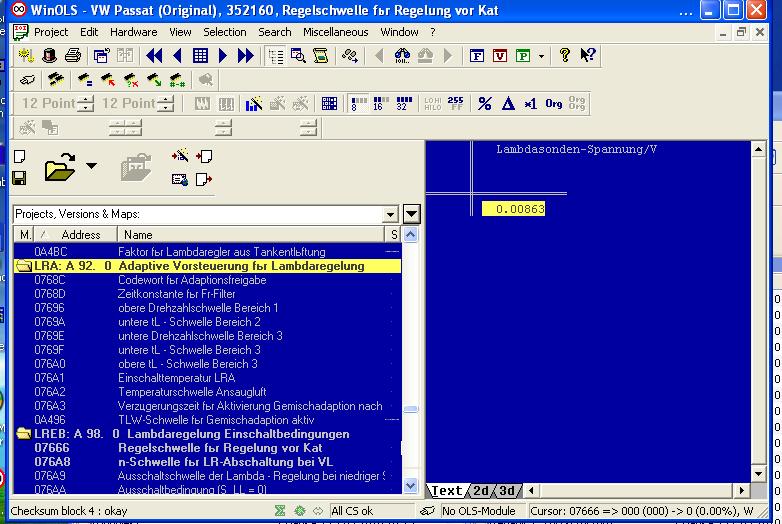Screen dimensions: 782x524
Task: Click the blue hex grid icon
Action: pyautogui.click(x=329, y=104)
